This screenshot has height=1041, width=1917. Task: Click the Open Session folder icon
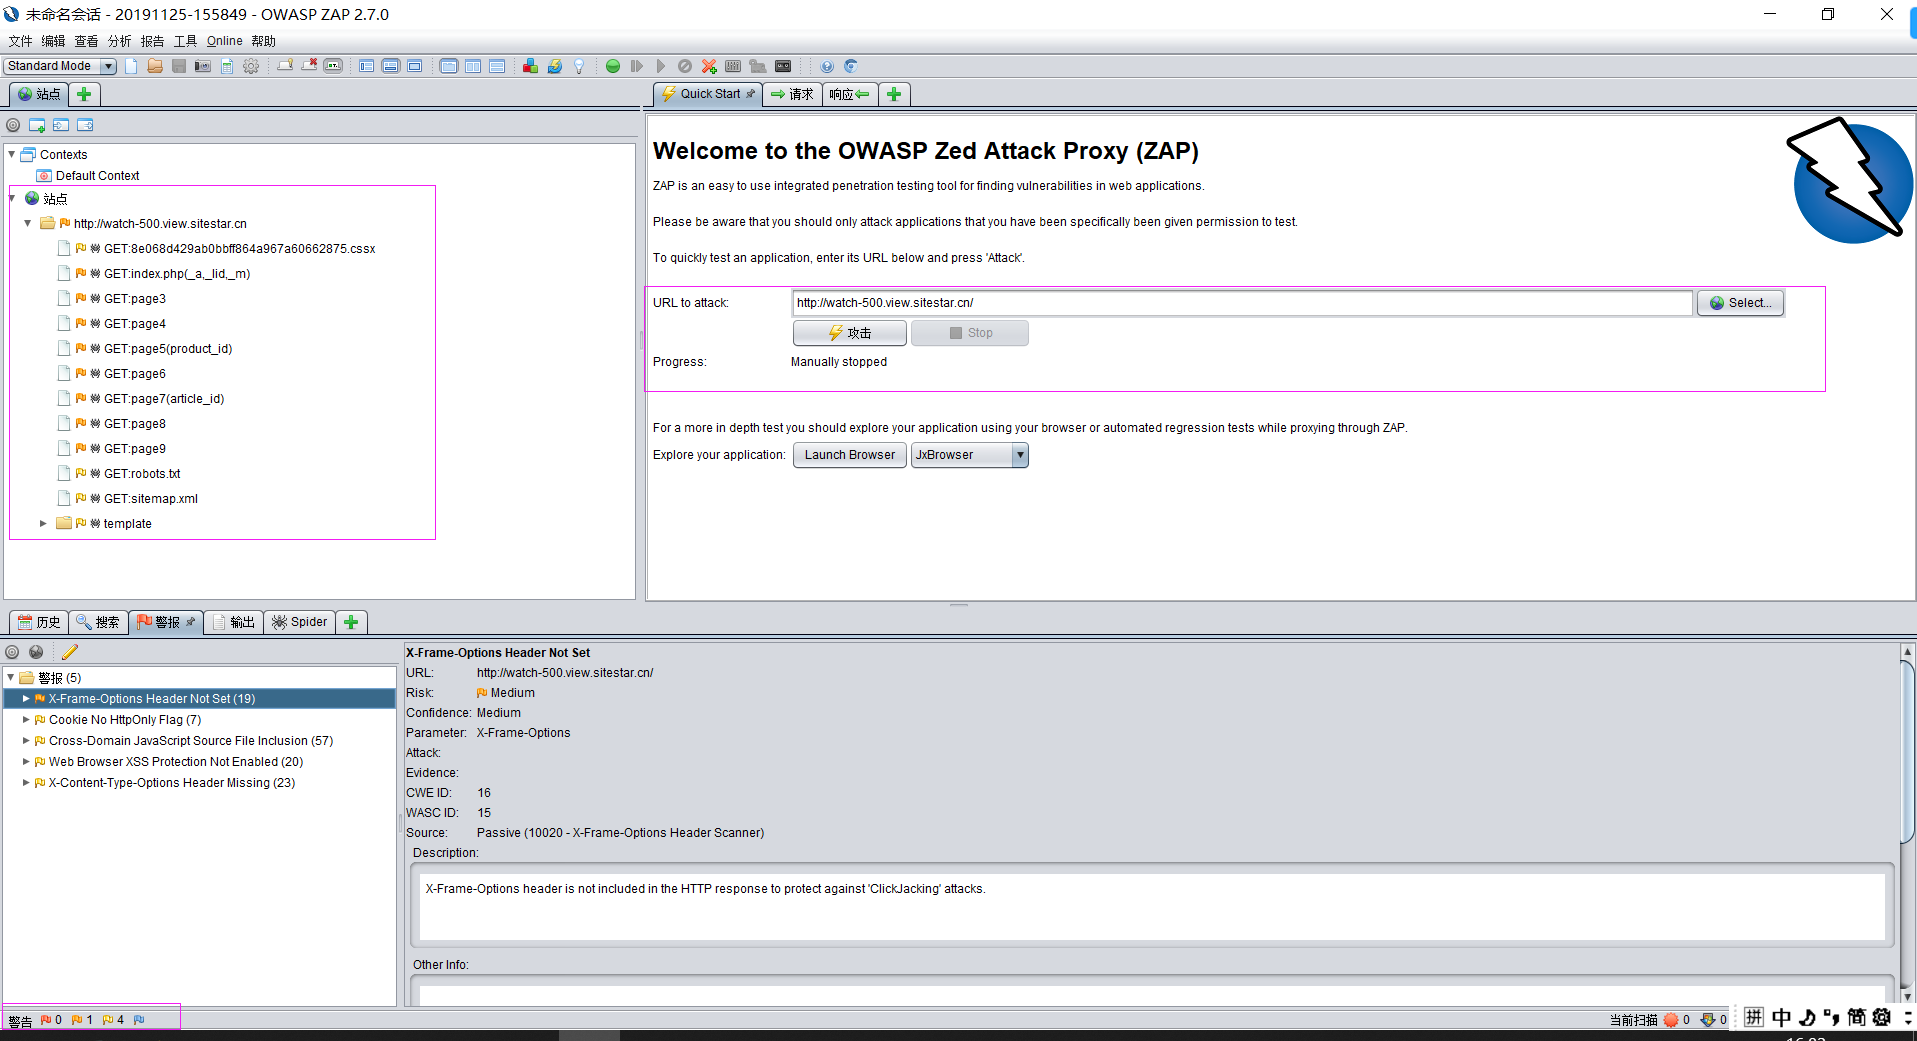click(x=155, y=66)
